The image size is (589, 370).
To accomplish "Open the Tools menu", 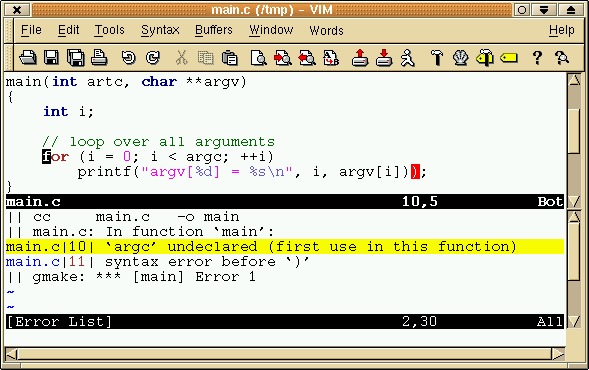I will pos(109,30).
